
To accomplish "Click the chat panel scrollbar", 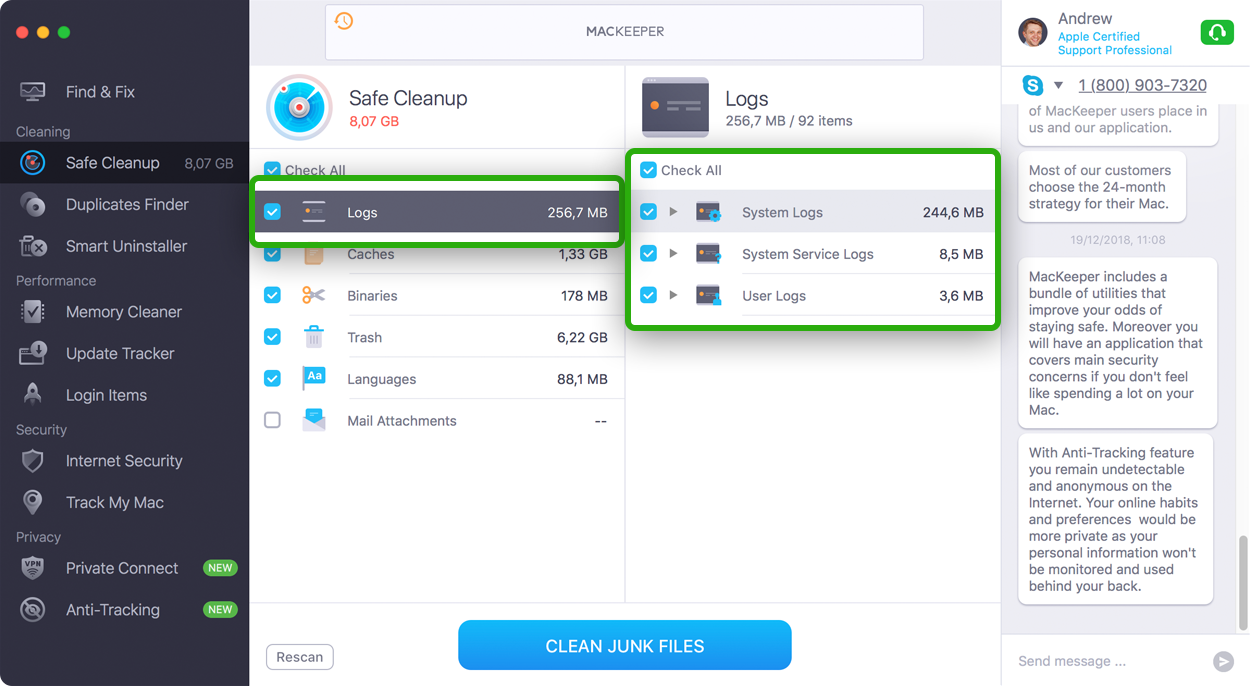I will (1244, 583).
